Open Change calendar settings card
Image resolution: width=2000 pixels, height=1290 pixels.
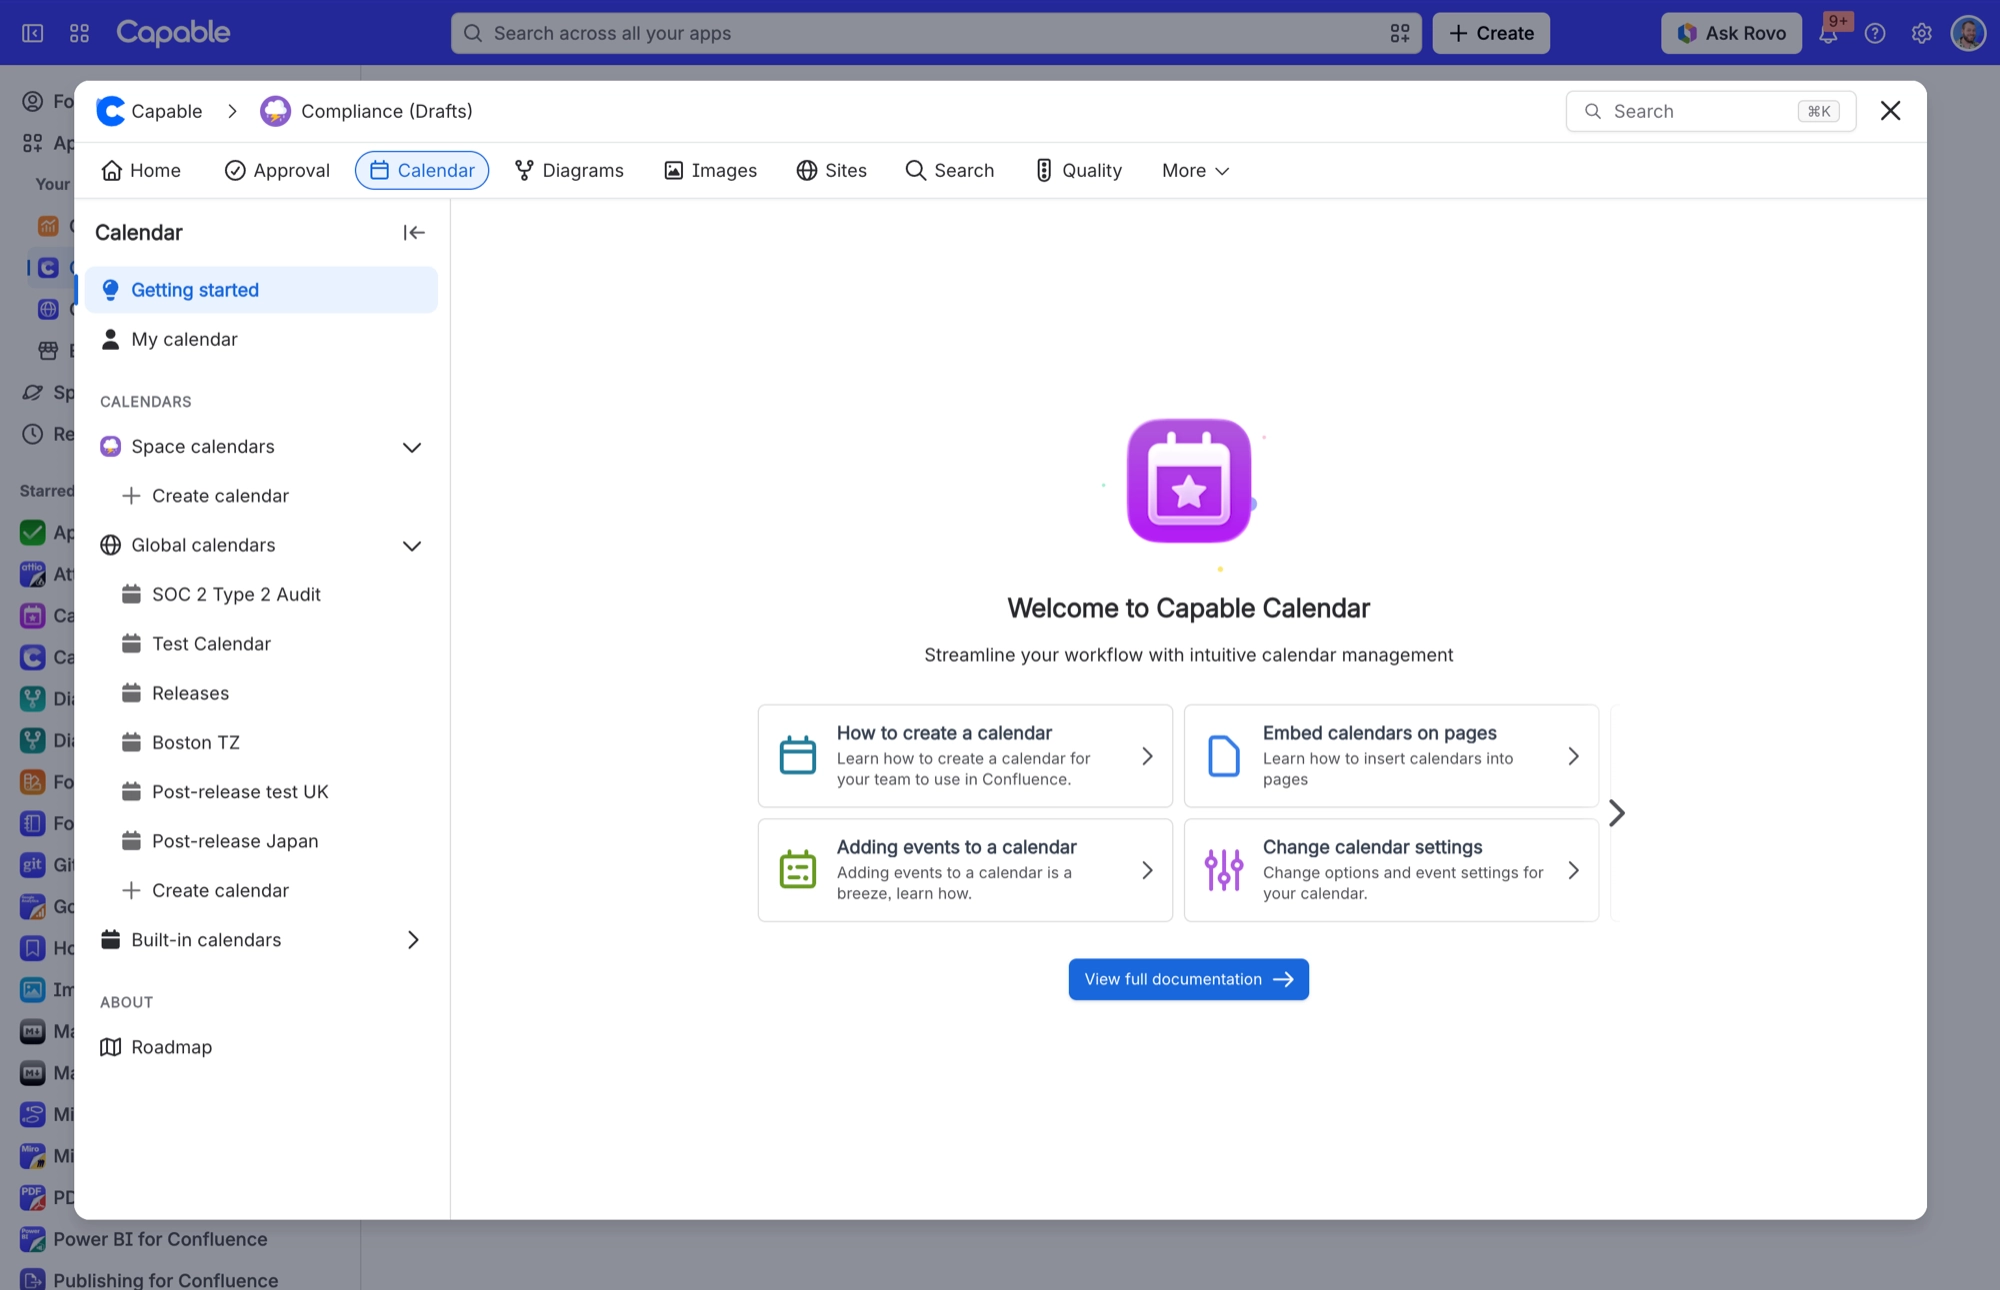click(x=1391, y=870)
